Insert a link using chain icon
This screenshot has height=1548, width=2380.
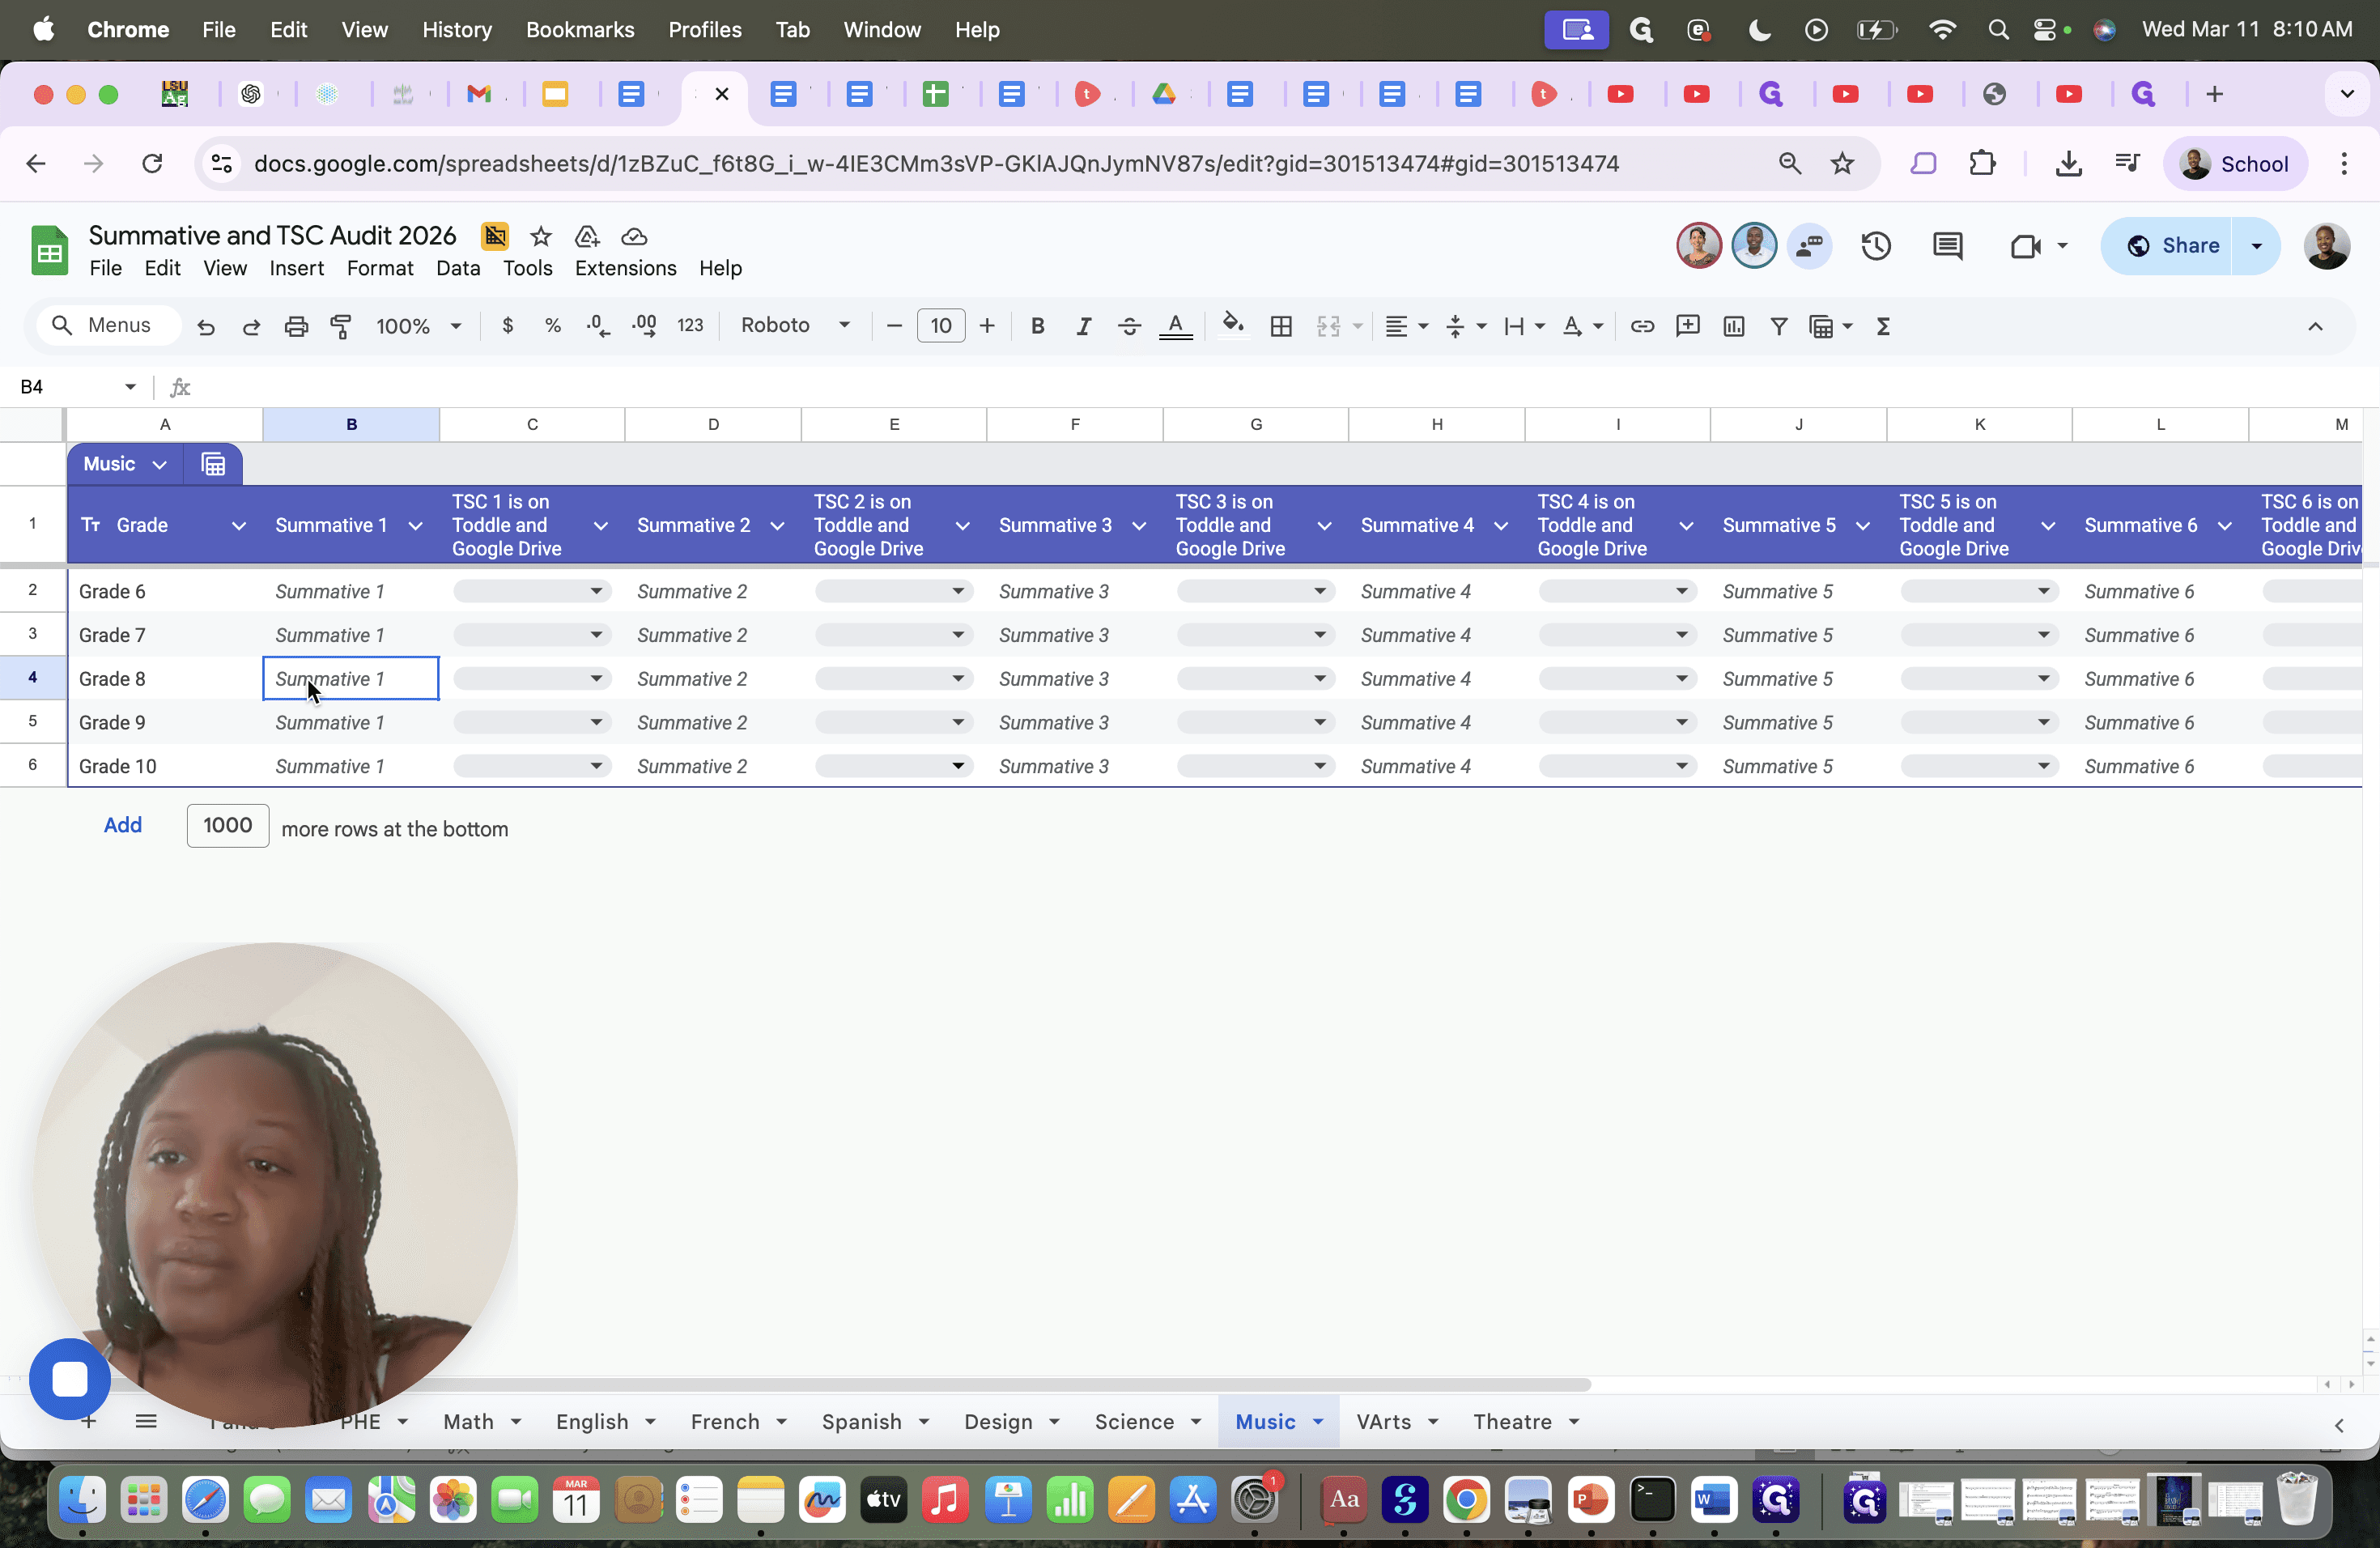tap(1642, 326)
